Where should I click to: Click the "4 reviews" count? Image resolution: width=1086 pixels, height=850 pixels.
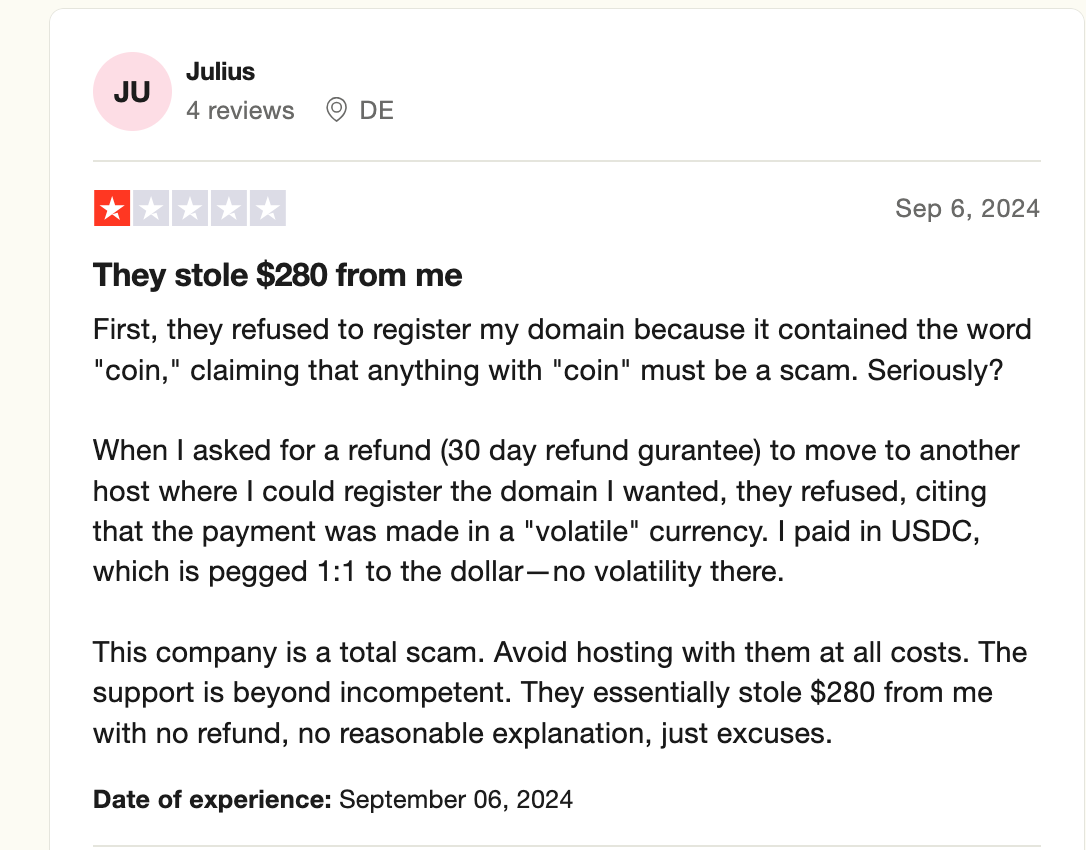coord(240,110)
